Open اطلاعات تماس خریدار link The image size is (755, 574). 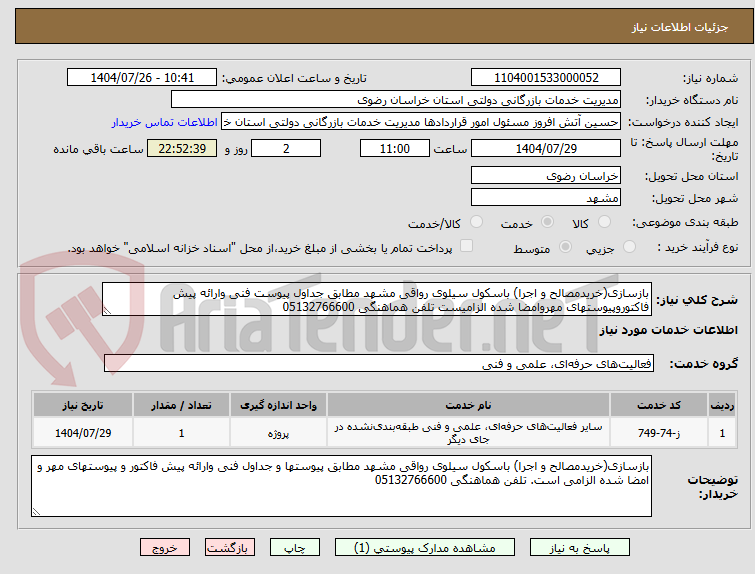coord(165,122)
